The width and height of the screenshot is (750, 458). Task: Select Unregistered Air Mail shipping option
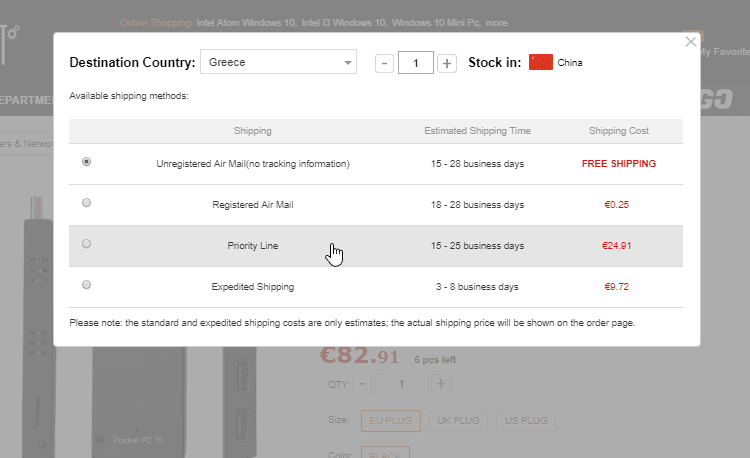point(86,162)
